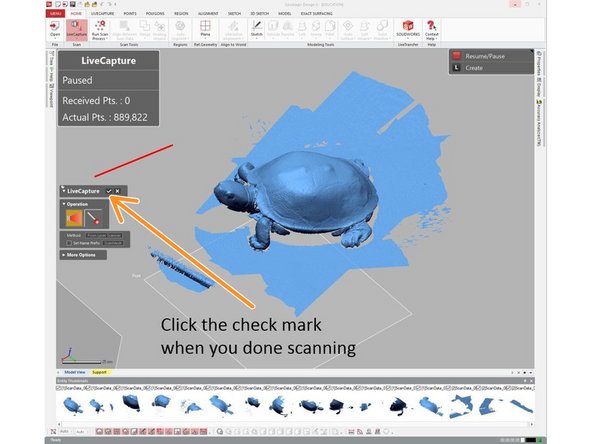Launch the SOLIDWORKS LiveTransfer icon

(x=408, y=29)
